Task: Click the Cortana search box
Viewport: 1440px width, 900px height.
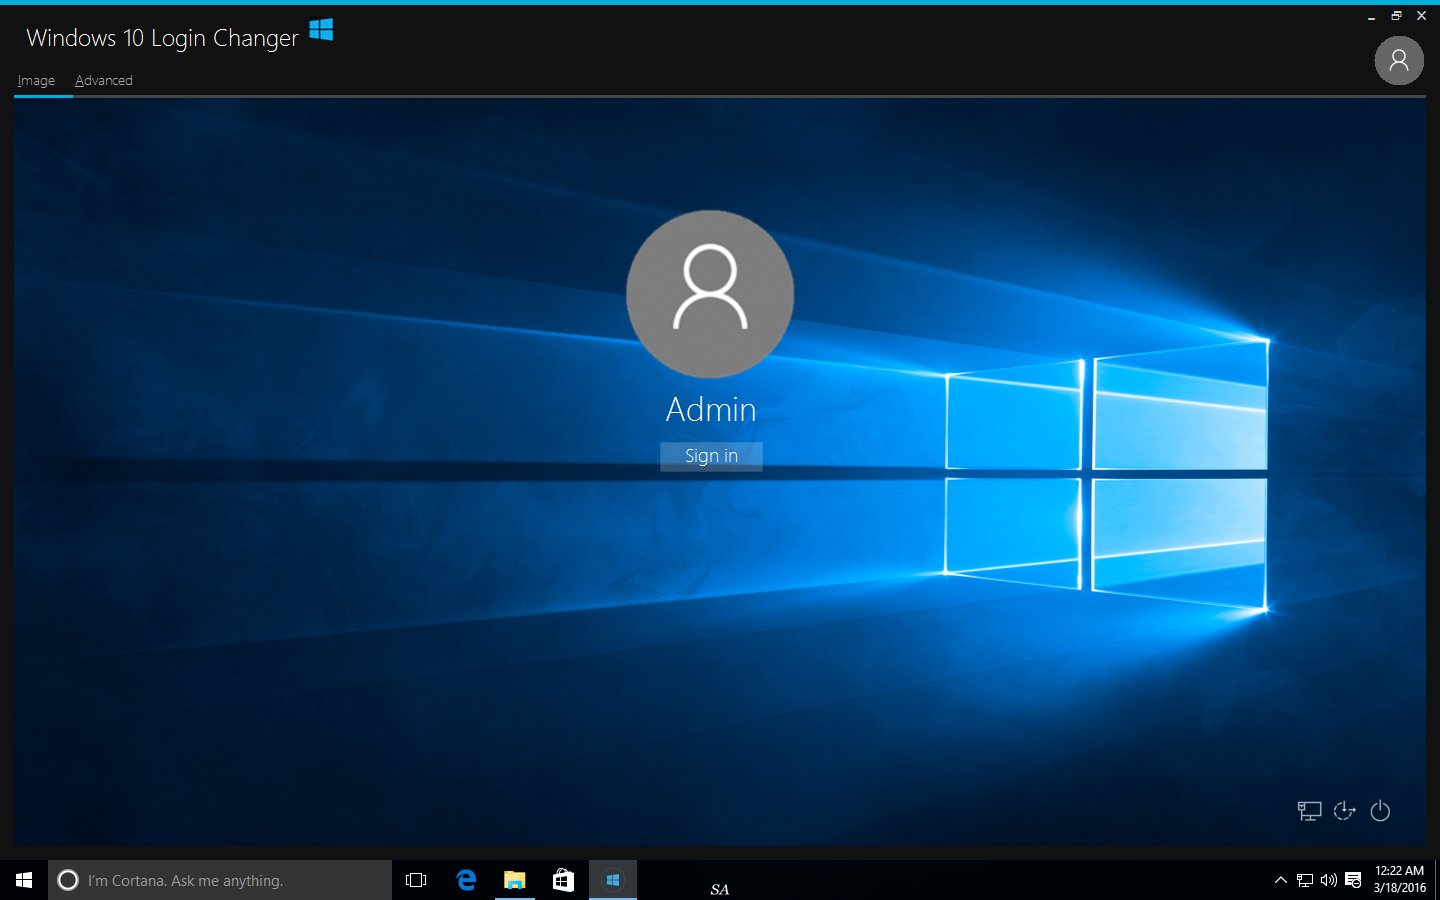Action: click(x=220, y=880)
